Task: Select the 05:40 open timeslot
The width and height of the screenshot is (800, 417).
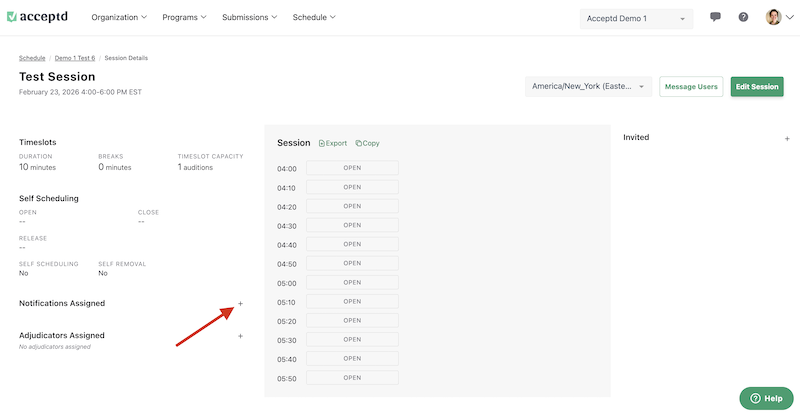Action: coord(352,359)
